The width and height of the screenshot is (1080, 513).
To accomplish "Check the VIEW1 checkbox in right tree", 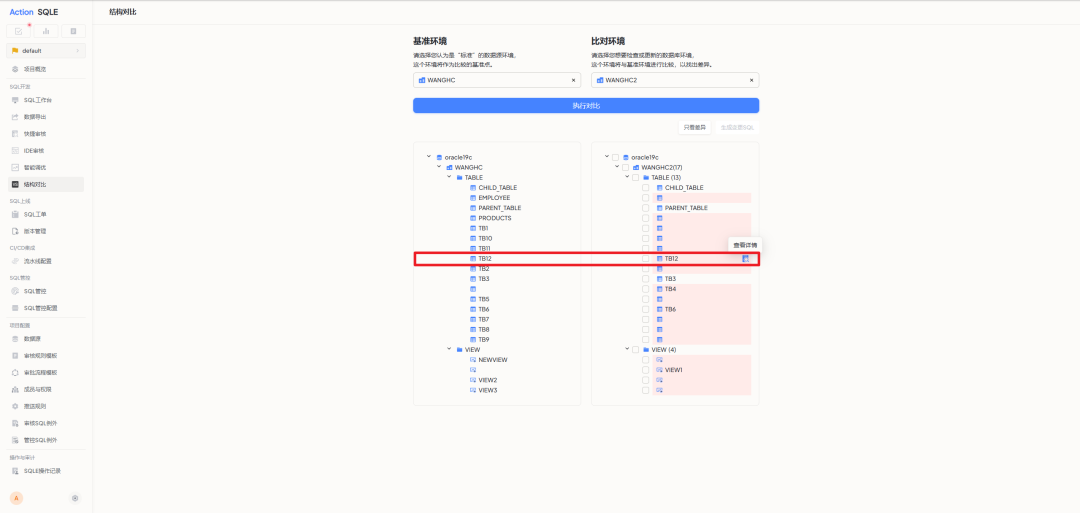I will click(x=645, y=370).
